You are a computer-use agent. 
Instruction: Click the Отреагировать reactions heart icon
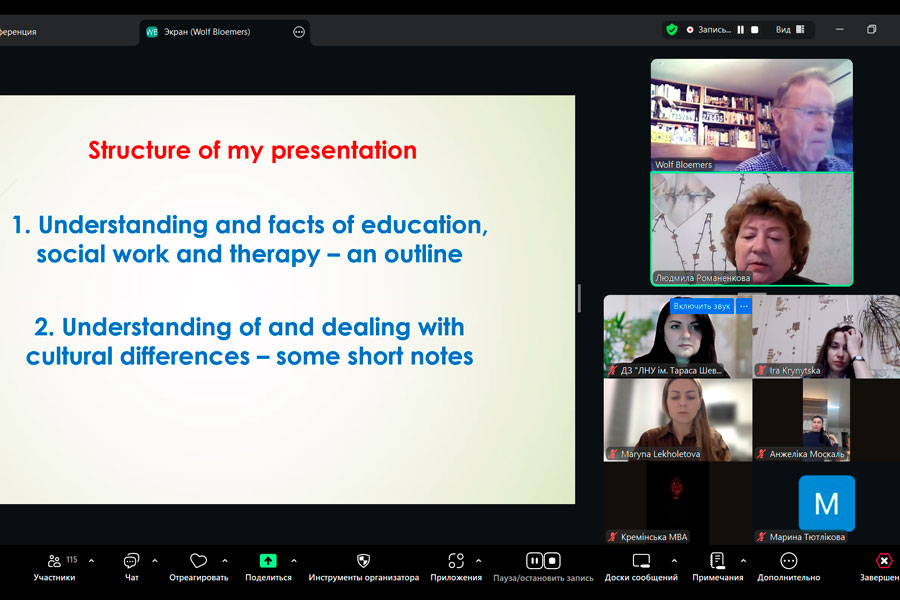(198, 562)
